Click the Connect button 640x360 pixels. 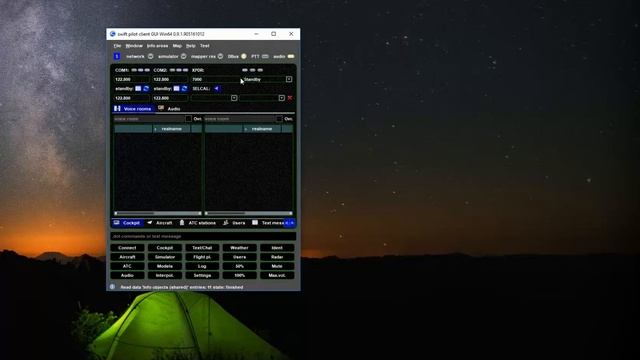click(x=127, y=248)
